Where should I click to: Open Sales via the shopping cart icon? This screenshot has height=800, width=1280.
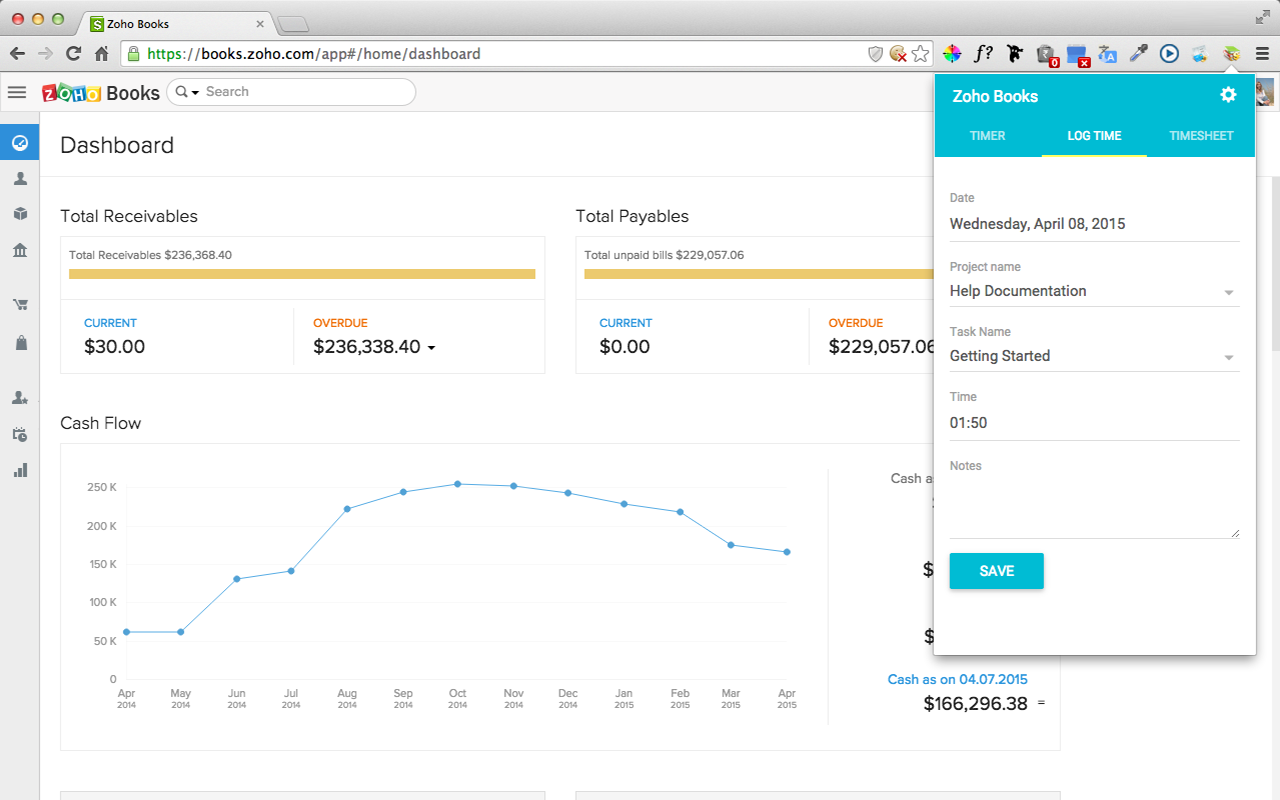coord(19,303)
